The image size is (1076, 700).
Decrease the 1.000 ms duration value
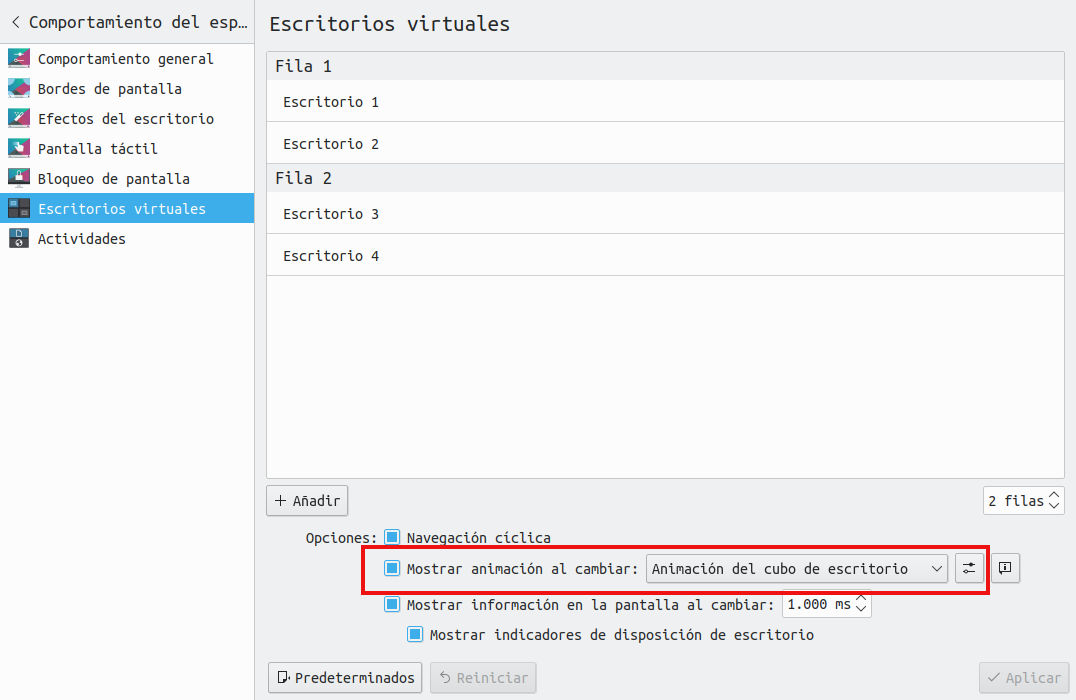click(x=861, y=610)
